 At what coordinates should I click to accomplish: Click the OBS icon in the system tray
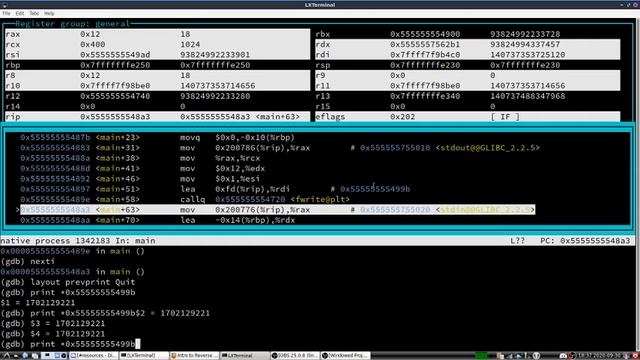tap(572, 356)
